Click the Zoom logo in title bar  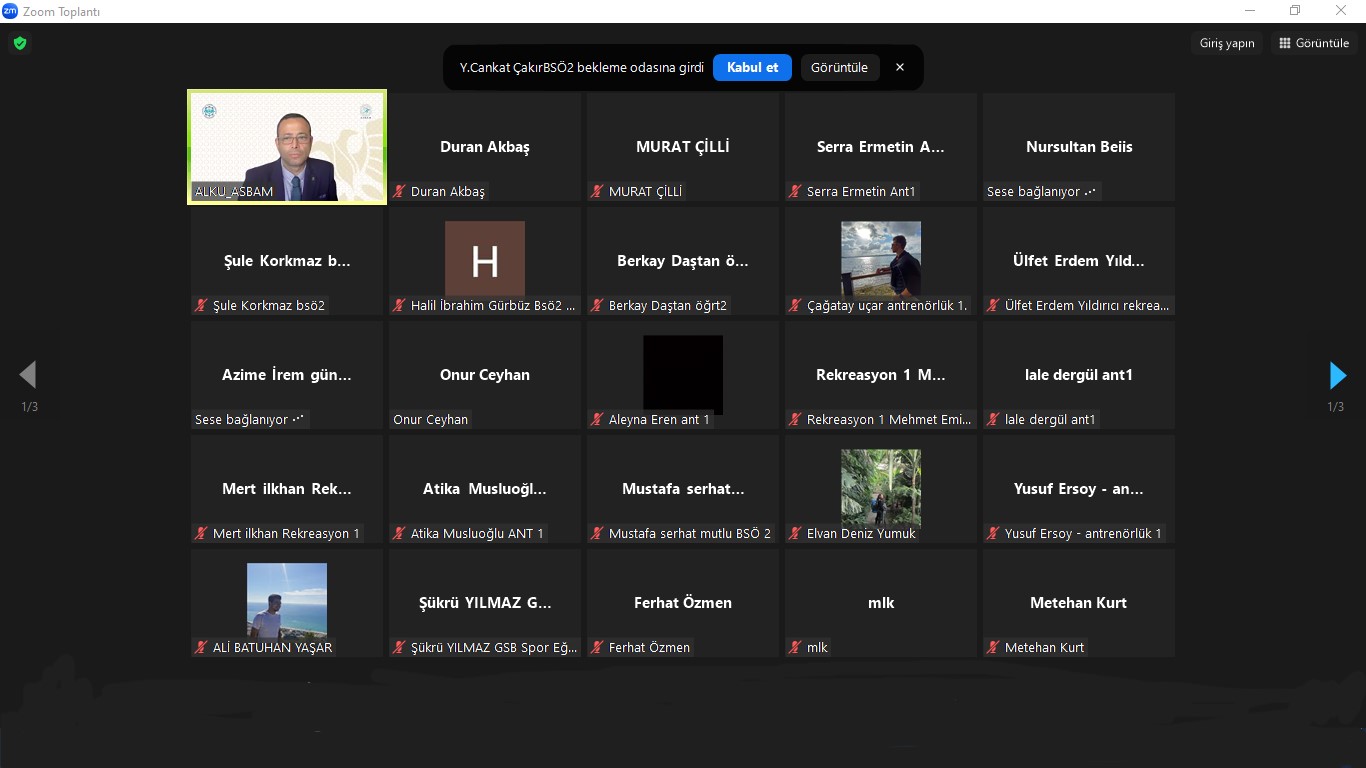point(10,11)
